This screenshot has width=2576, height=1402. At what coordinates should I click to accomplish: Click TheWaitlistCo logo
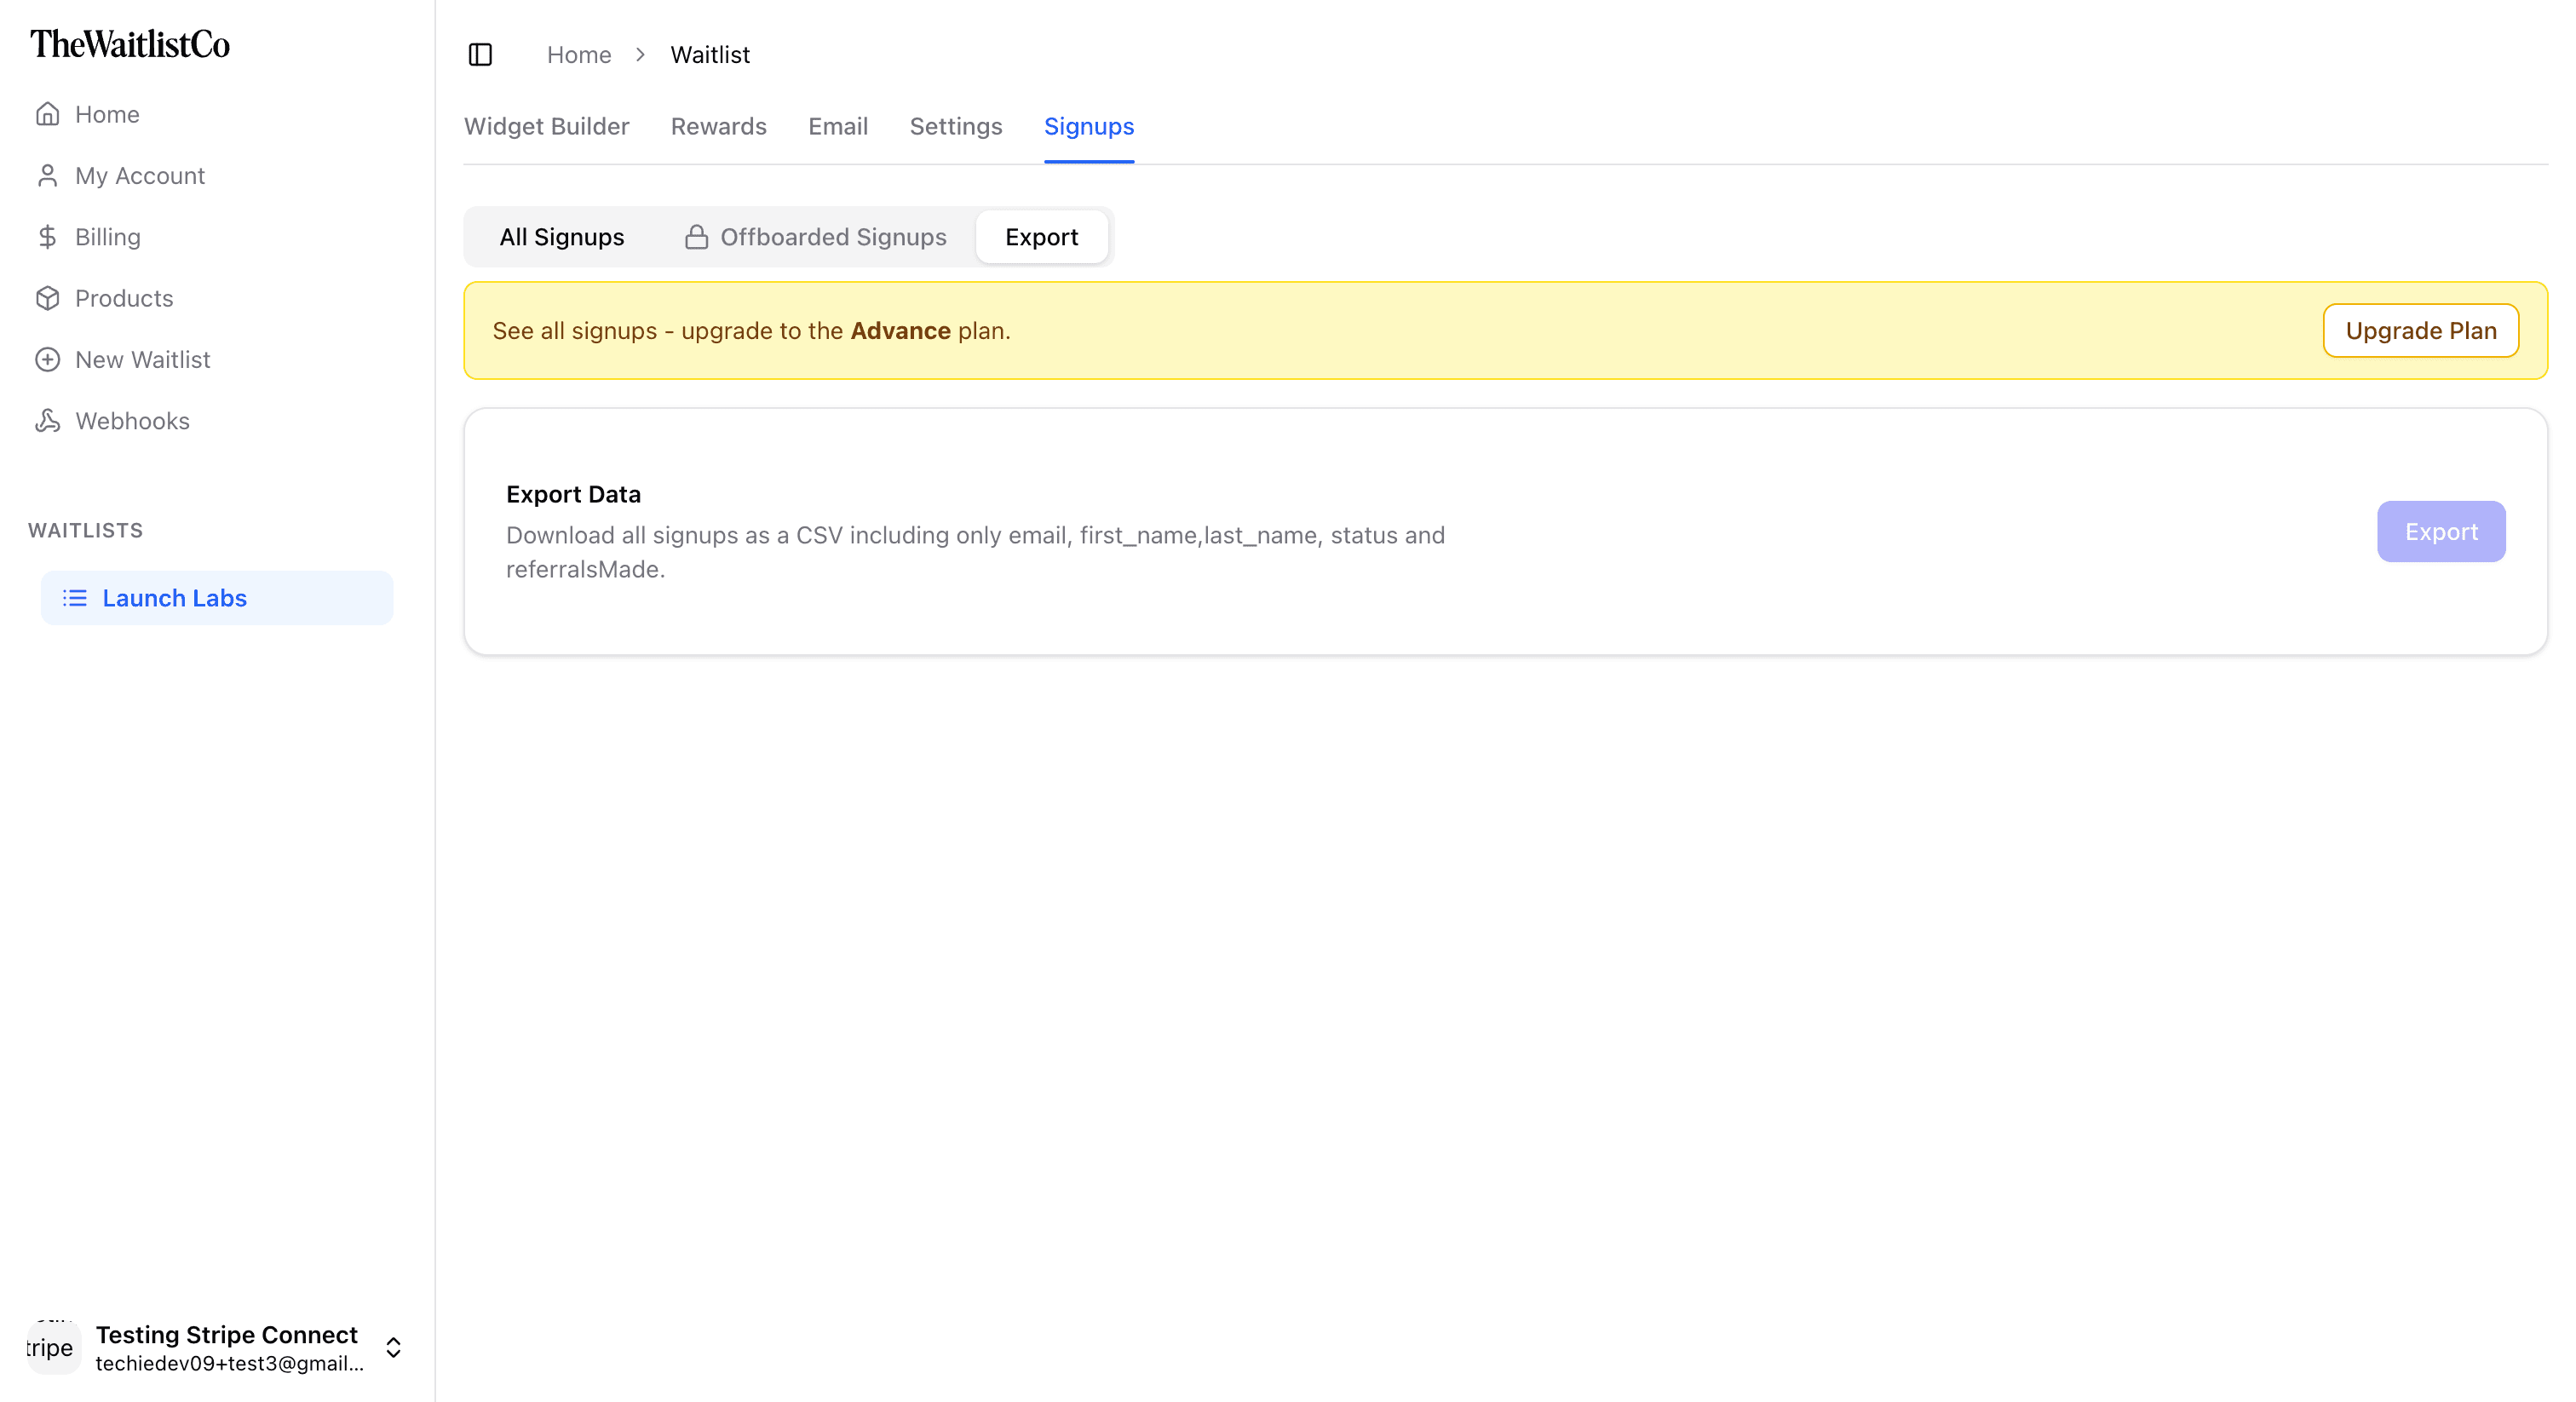tap(130, 44)
